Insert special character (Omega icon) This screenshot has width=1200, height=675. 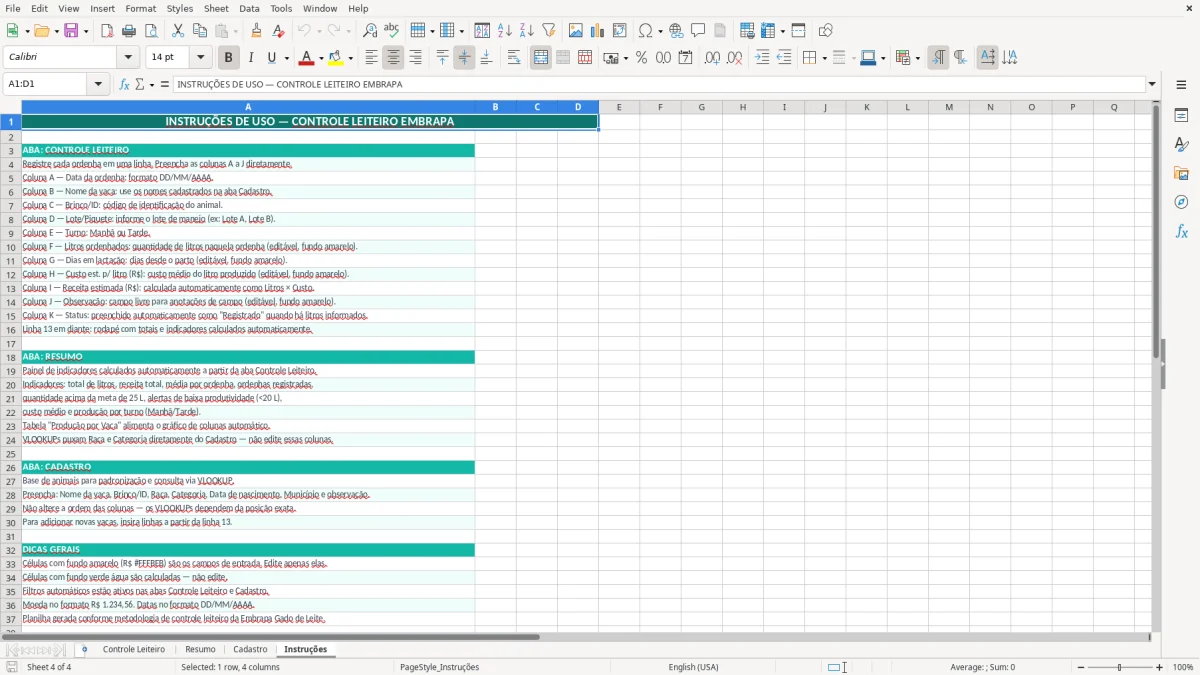click(645, 31)
